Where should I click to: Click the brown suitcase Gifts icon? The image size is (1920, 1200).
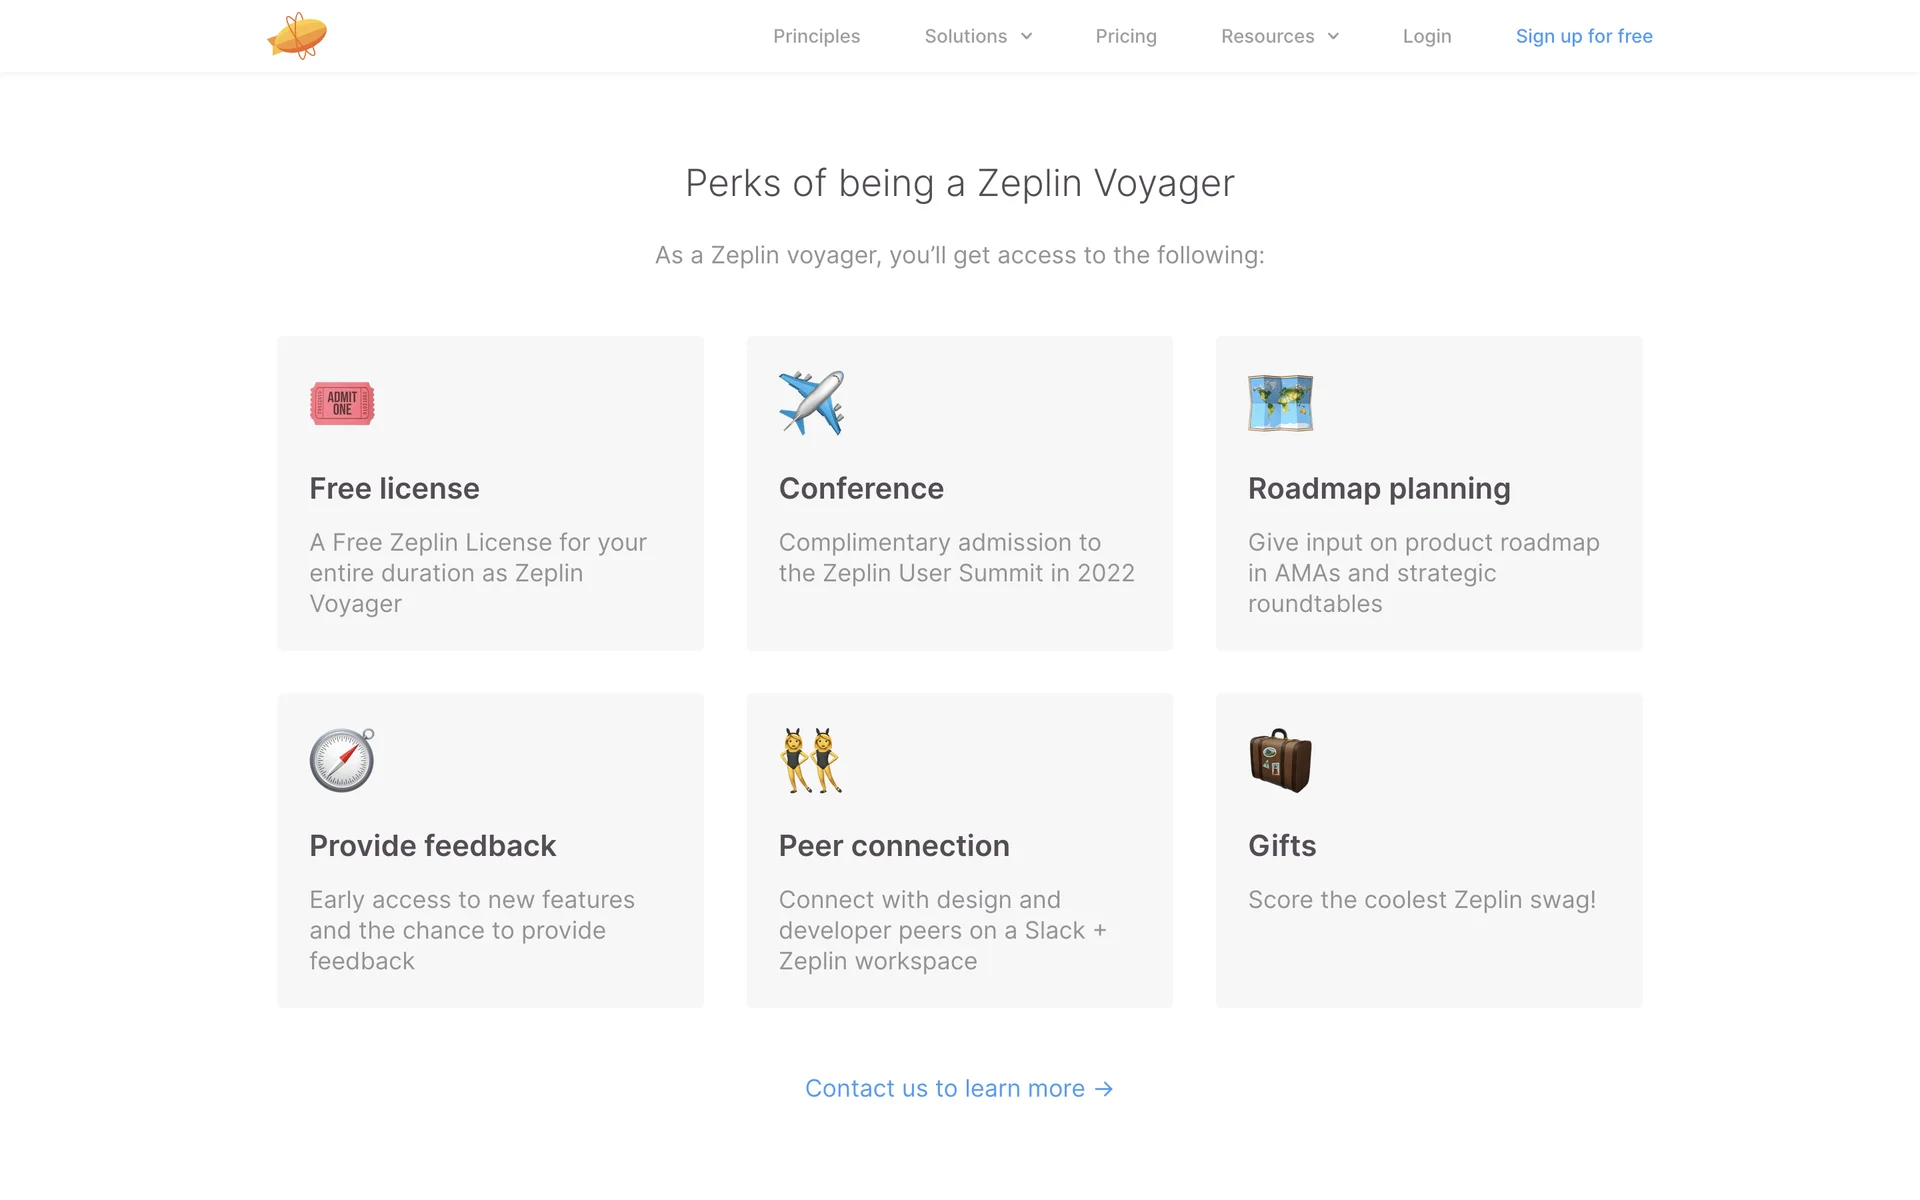pos(1280,760)
